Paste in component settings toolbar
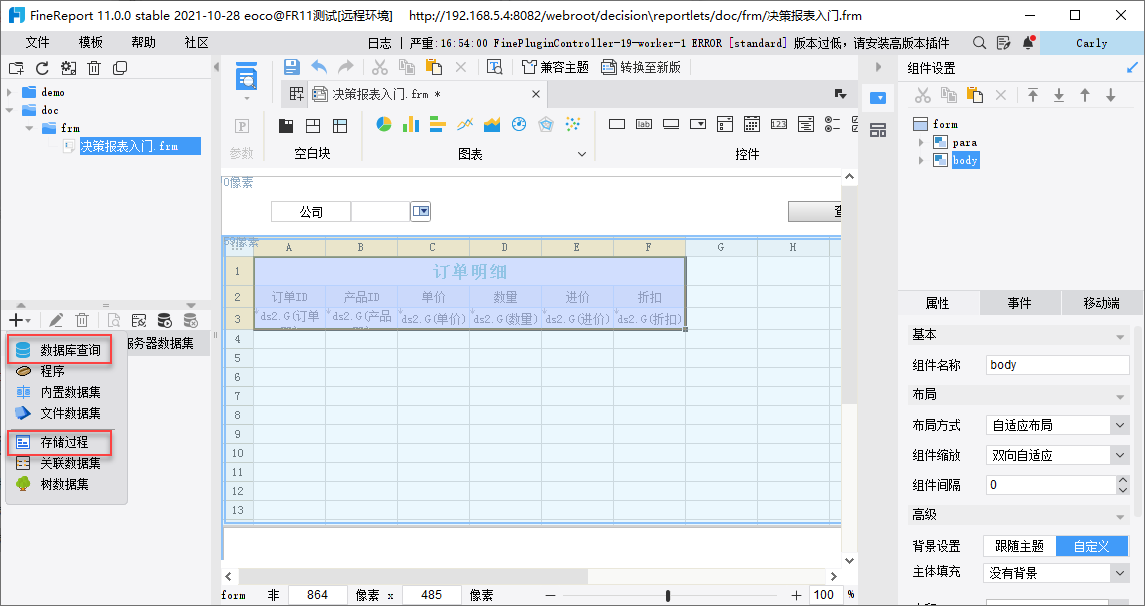This screenshot has height=606, width=1145. pyautogui.click(x=974, y=96)
